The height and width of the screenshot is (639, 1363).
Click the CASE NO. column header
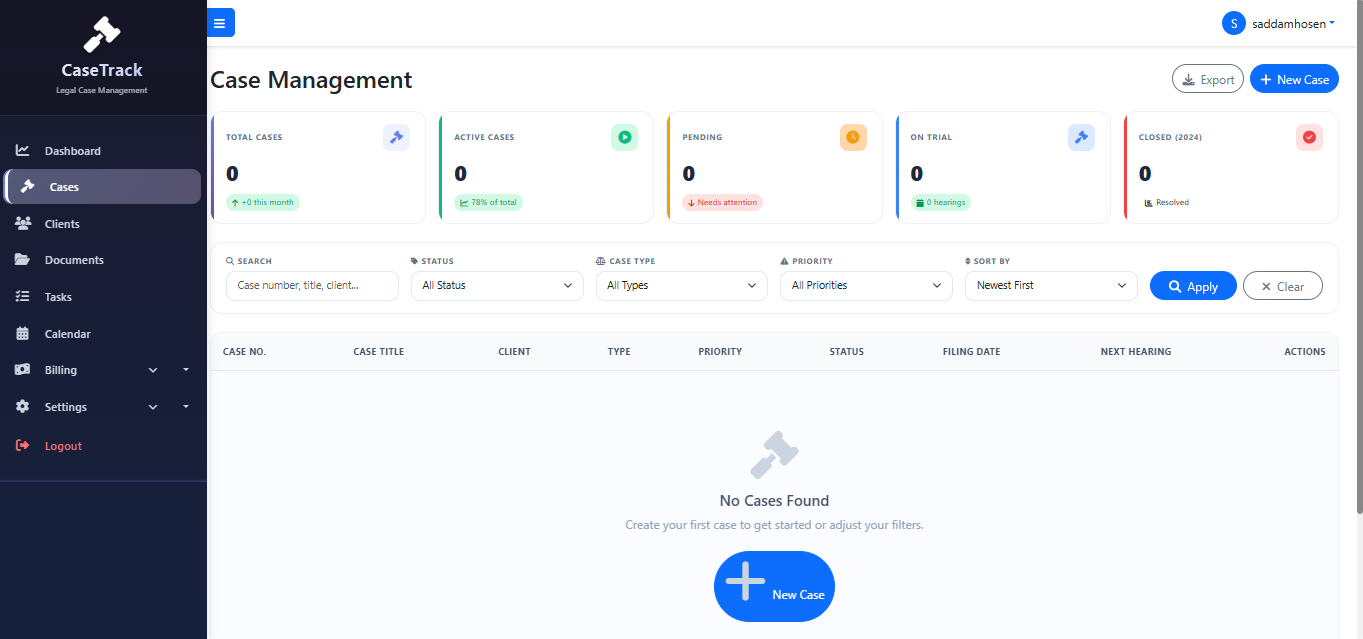coord(244,352)
